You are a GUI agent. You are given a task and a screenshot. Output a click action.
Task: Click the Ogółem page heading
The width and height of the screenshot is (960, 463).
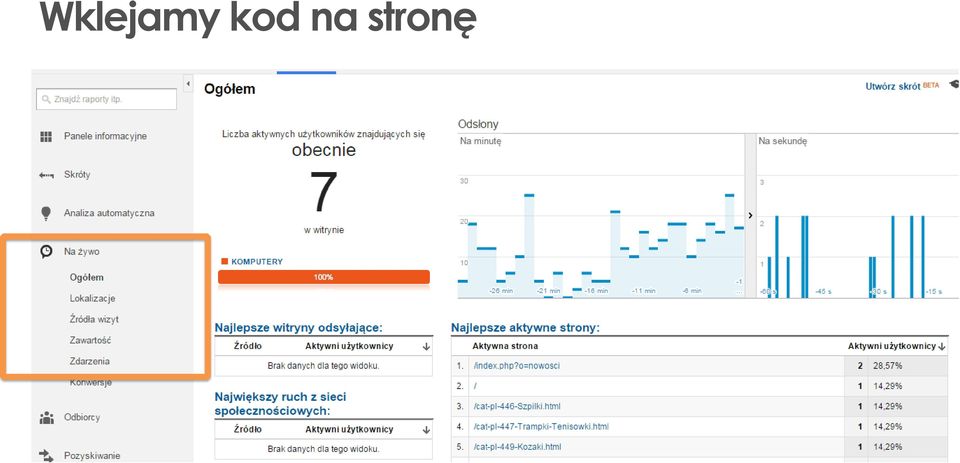tap(230, 89)
